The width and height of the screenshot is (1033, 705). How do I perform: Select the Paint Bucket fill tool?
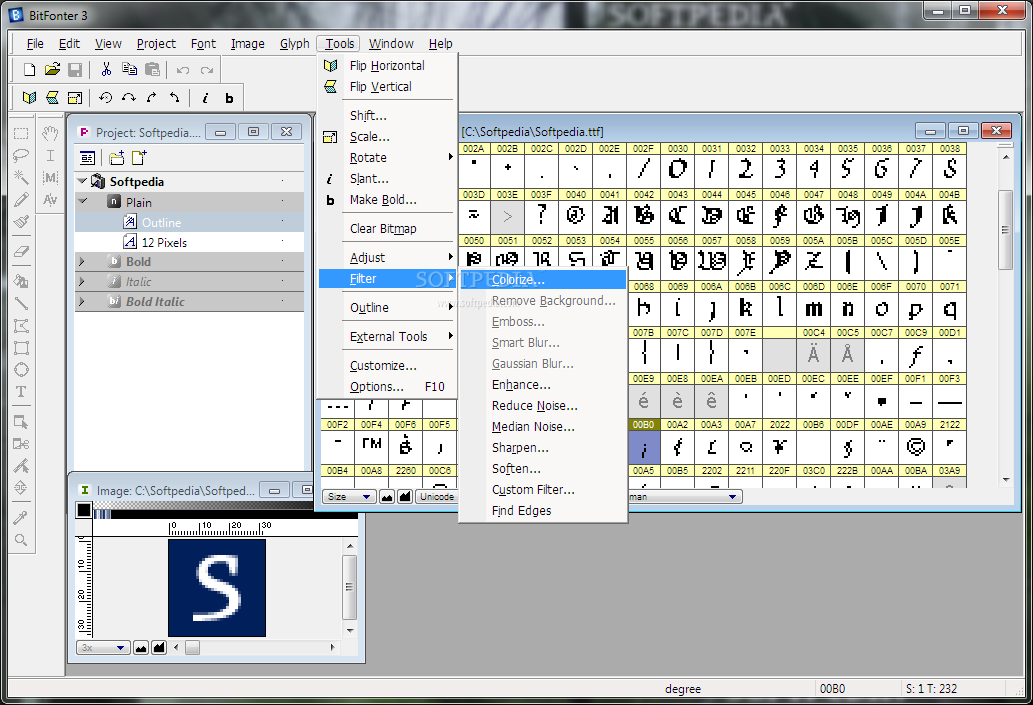tap(21, 281)
